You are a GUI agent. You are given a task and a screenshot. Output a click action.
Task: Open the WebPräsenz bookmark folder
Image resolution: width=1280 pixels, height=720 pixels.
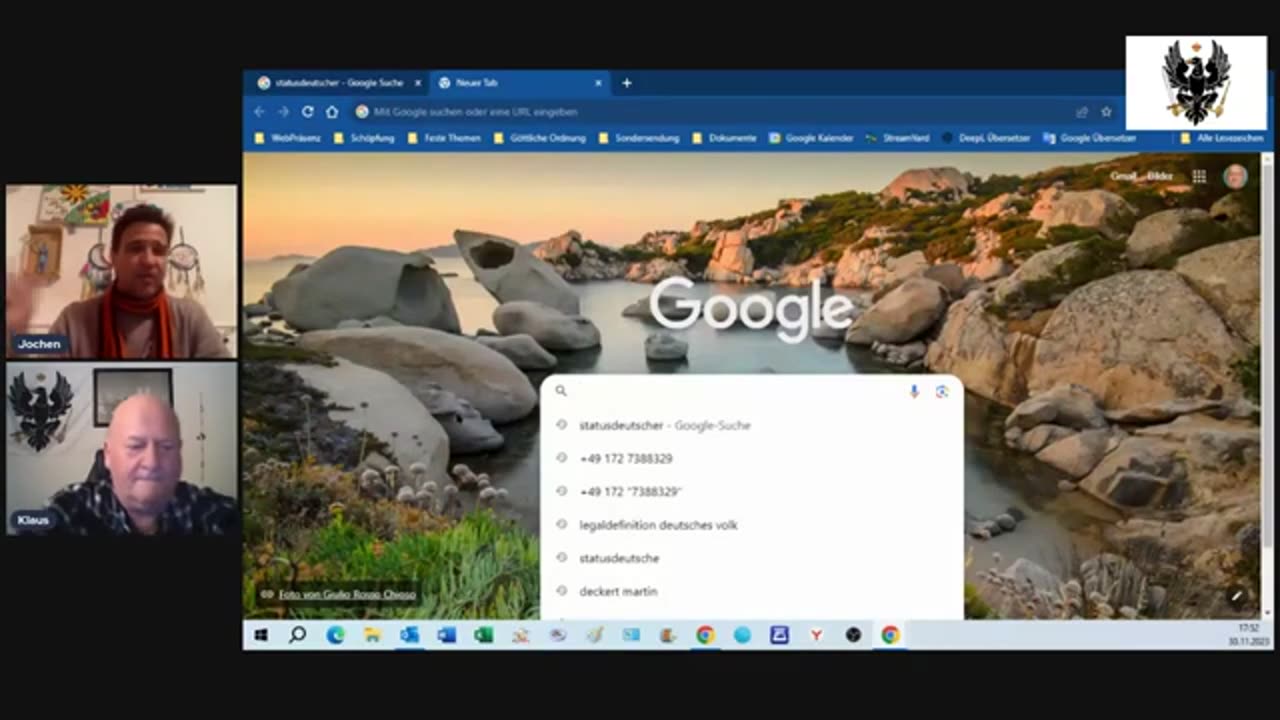288,138
